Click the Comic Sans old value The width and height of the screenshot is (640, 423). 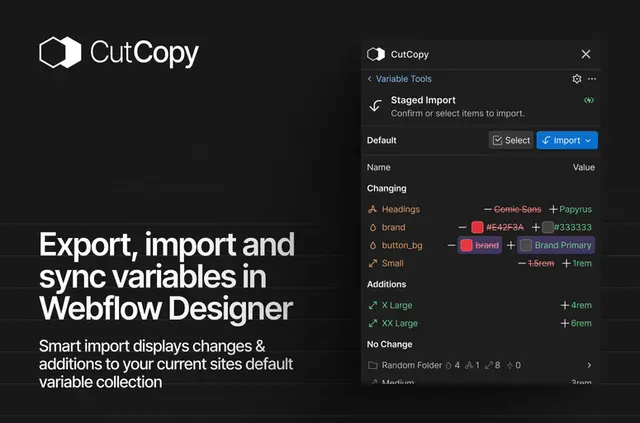517,209
